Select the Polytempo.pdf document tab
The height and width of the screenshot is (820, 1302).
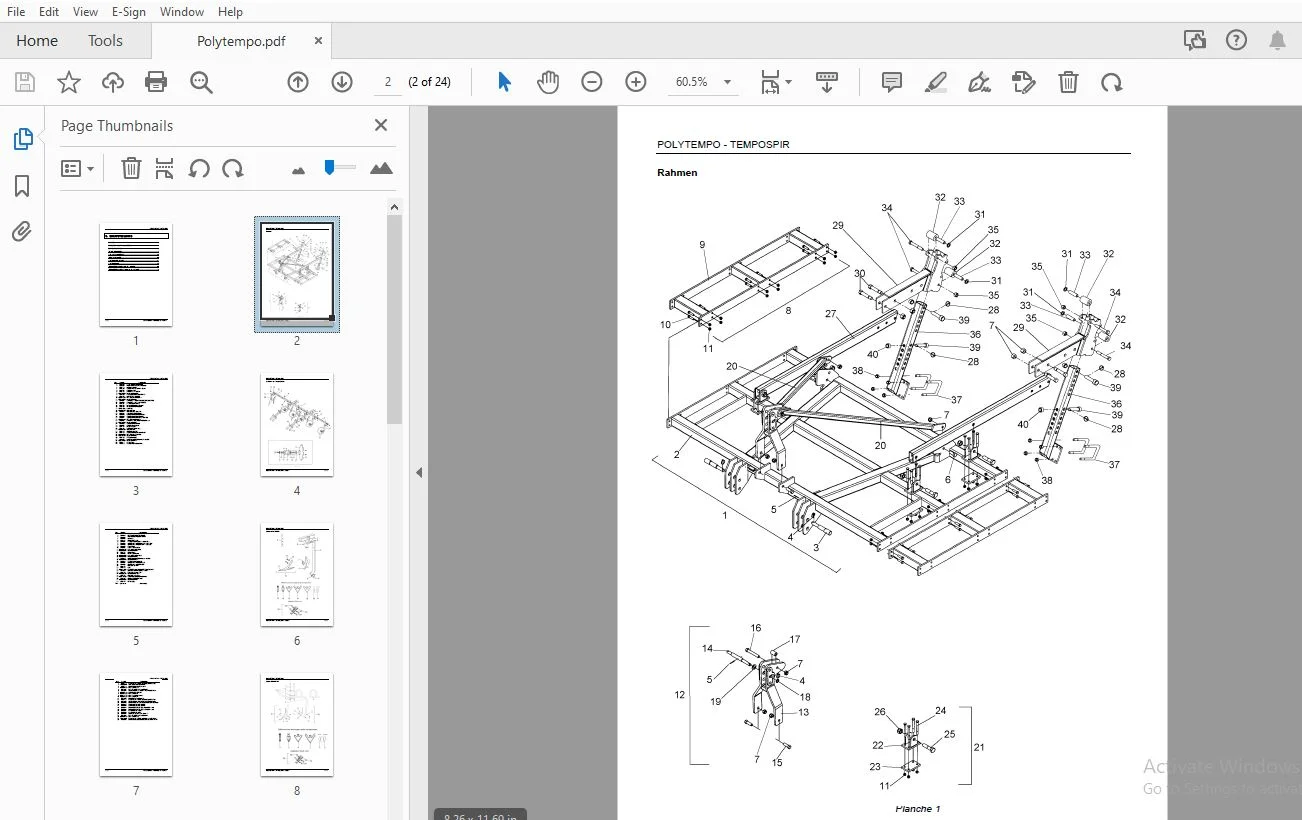coord(241,41)
